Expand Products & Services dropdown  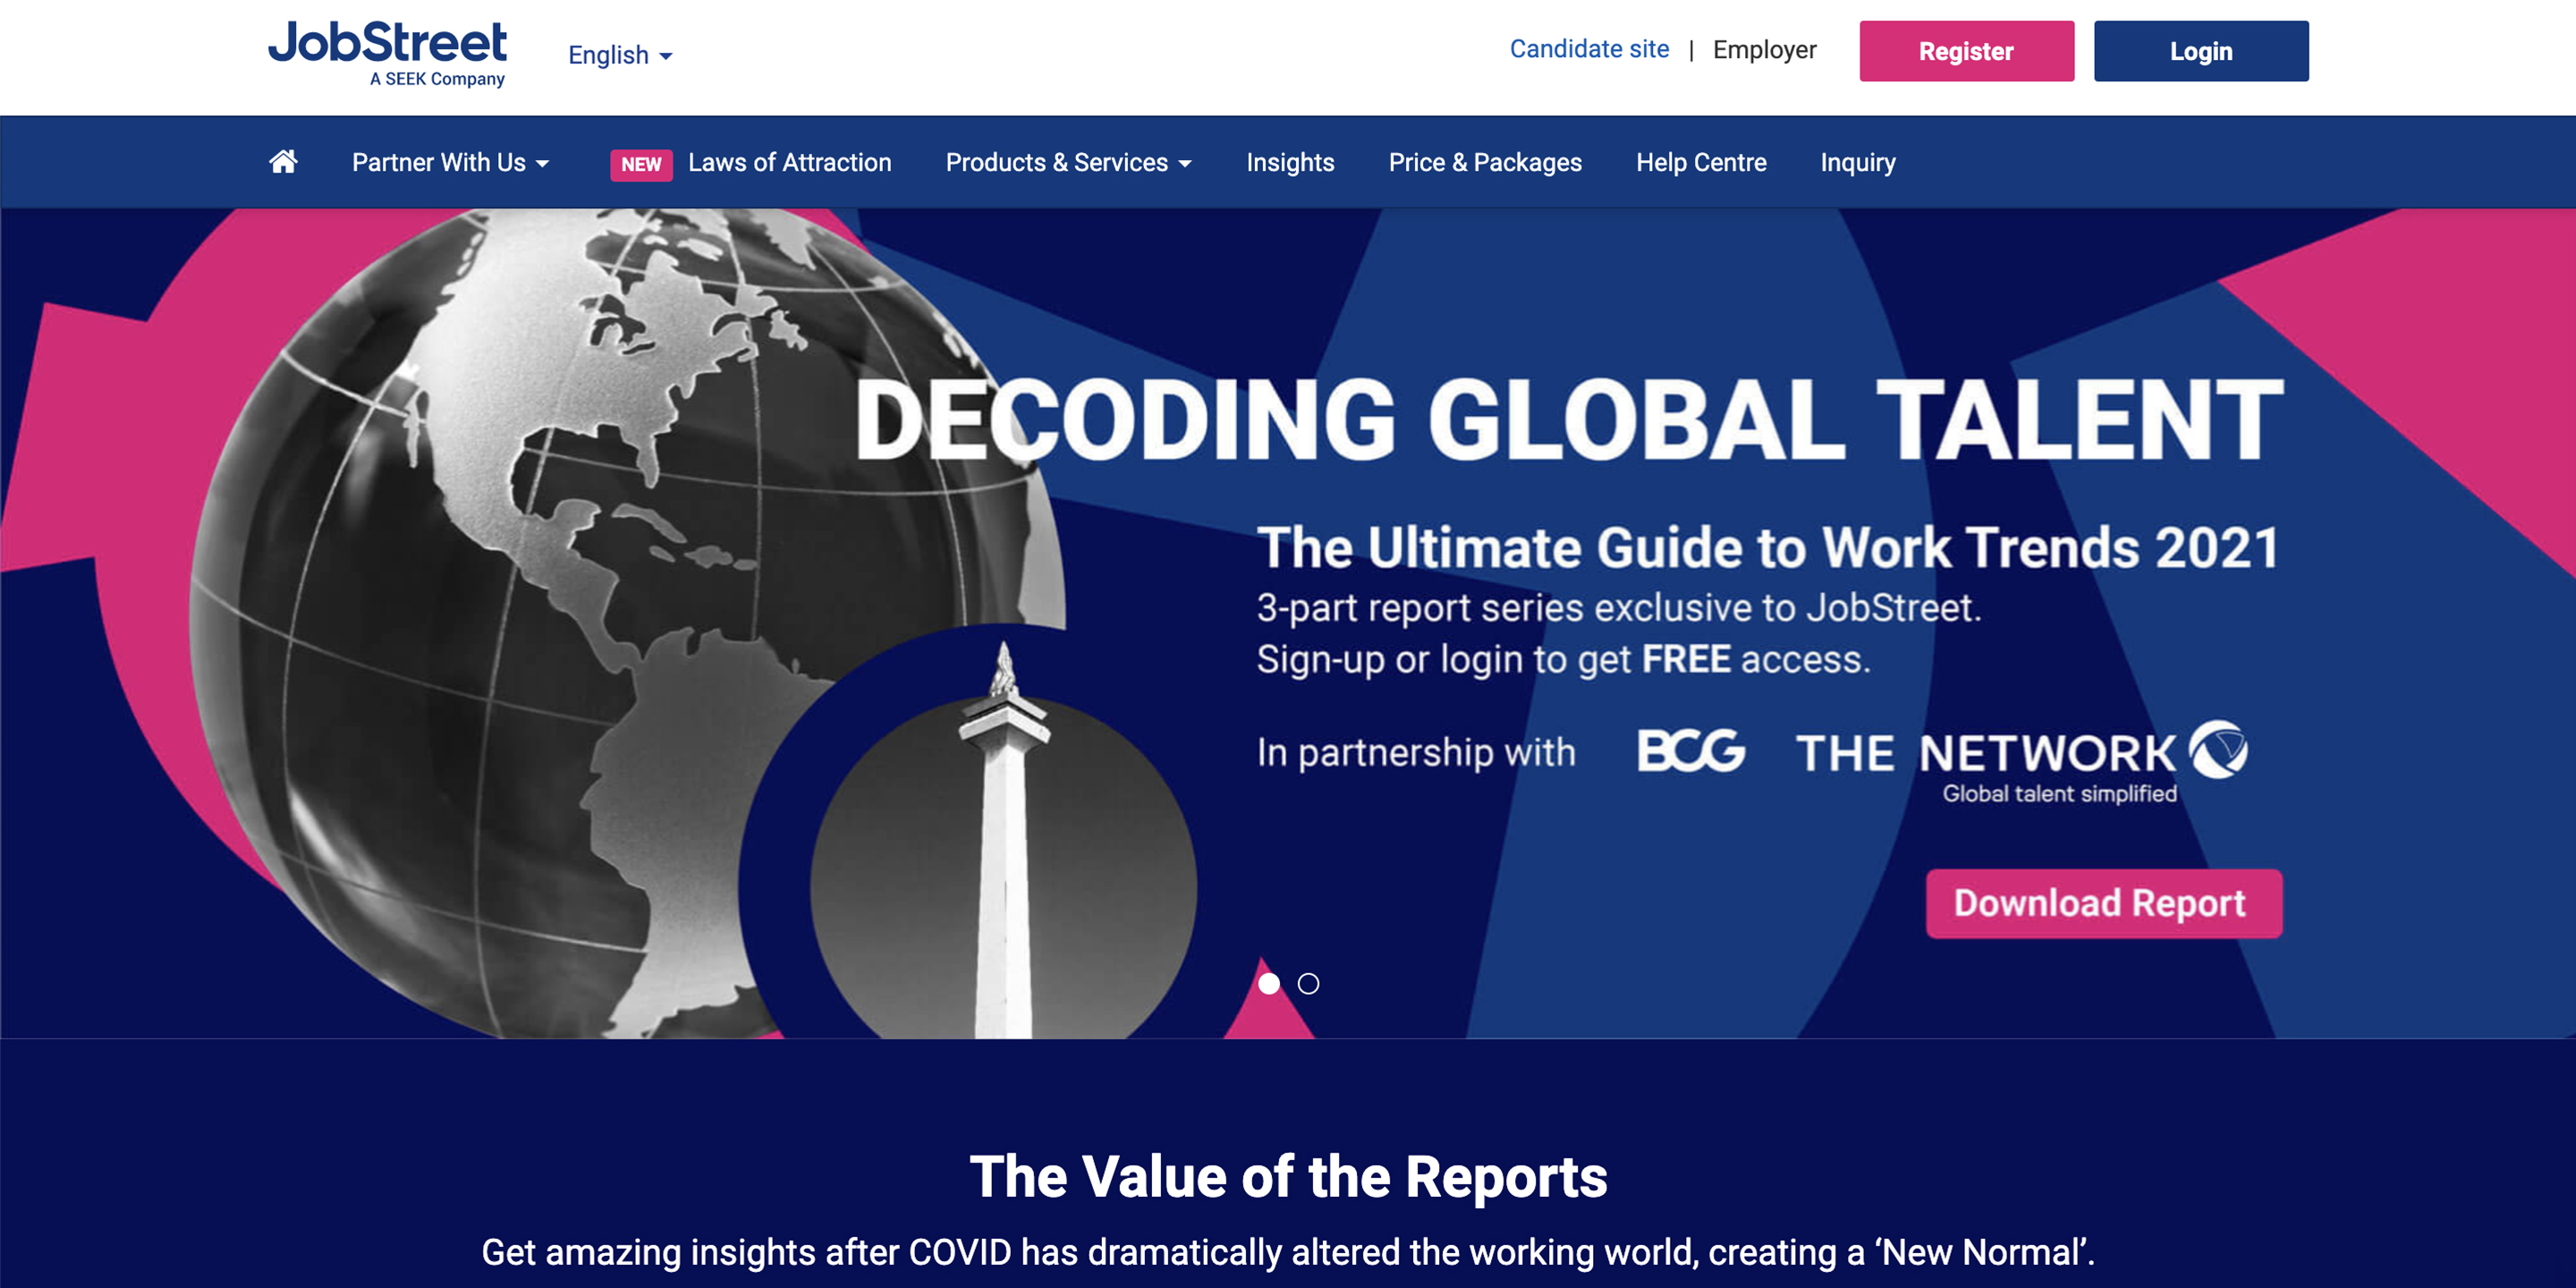coord(1068,162)
